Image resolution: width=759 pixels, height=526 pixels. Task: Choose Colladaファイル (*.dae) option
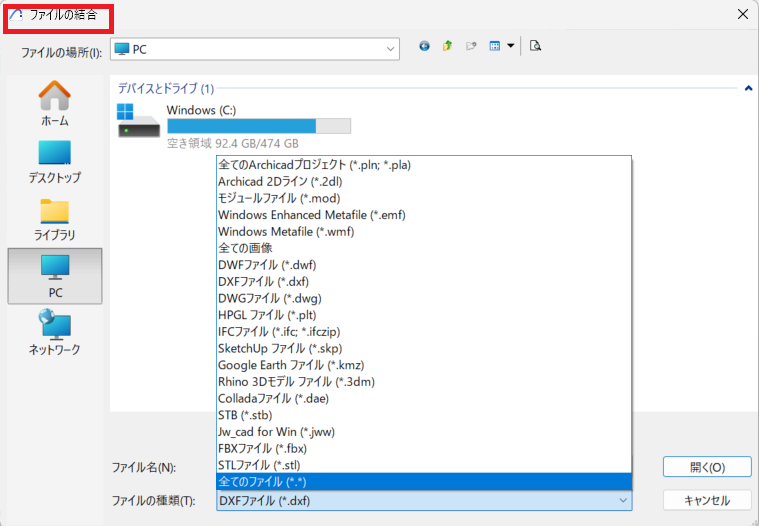tap(424, 399)
